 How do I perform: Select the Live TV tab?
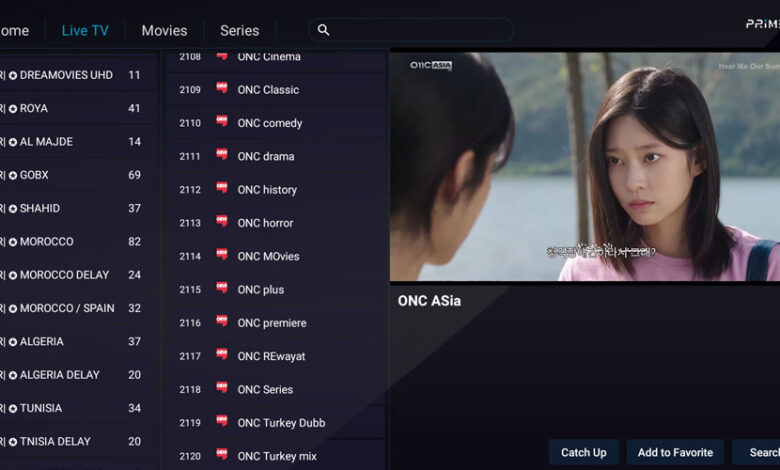pos(85,31)
